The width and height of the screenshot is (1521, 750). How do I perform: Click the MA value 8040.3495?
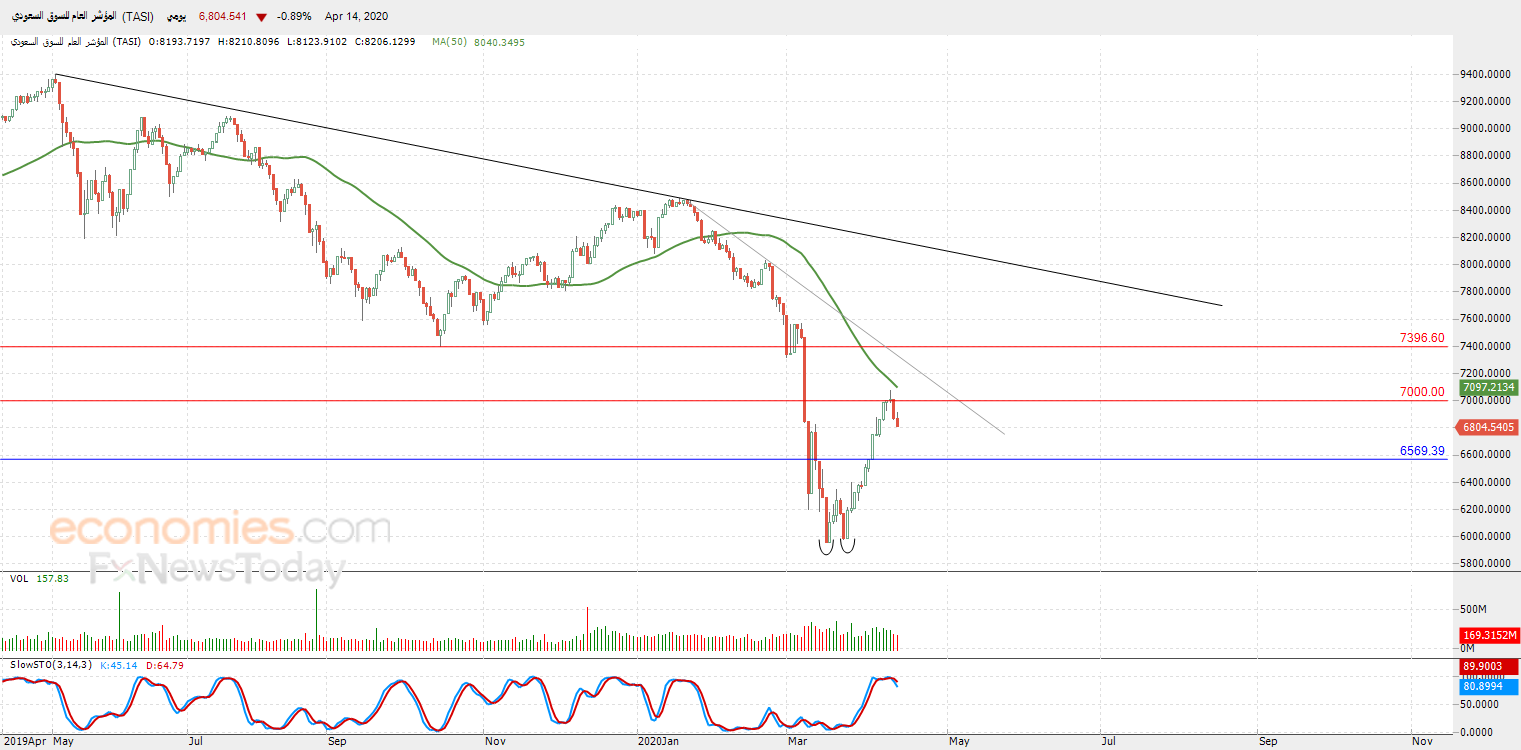click(500, 42)
